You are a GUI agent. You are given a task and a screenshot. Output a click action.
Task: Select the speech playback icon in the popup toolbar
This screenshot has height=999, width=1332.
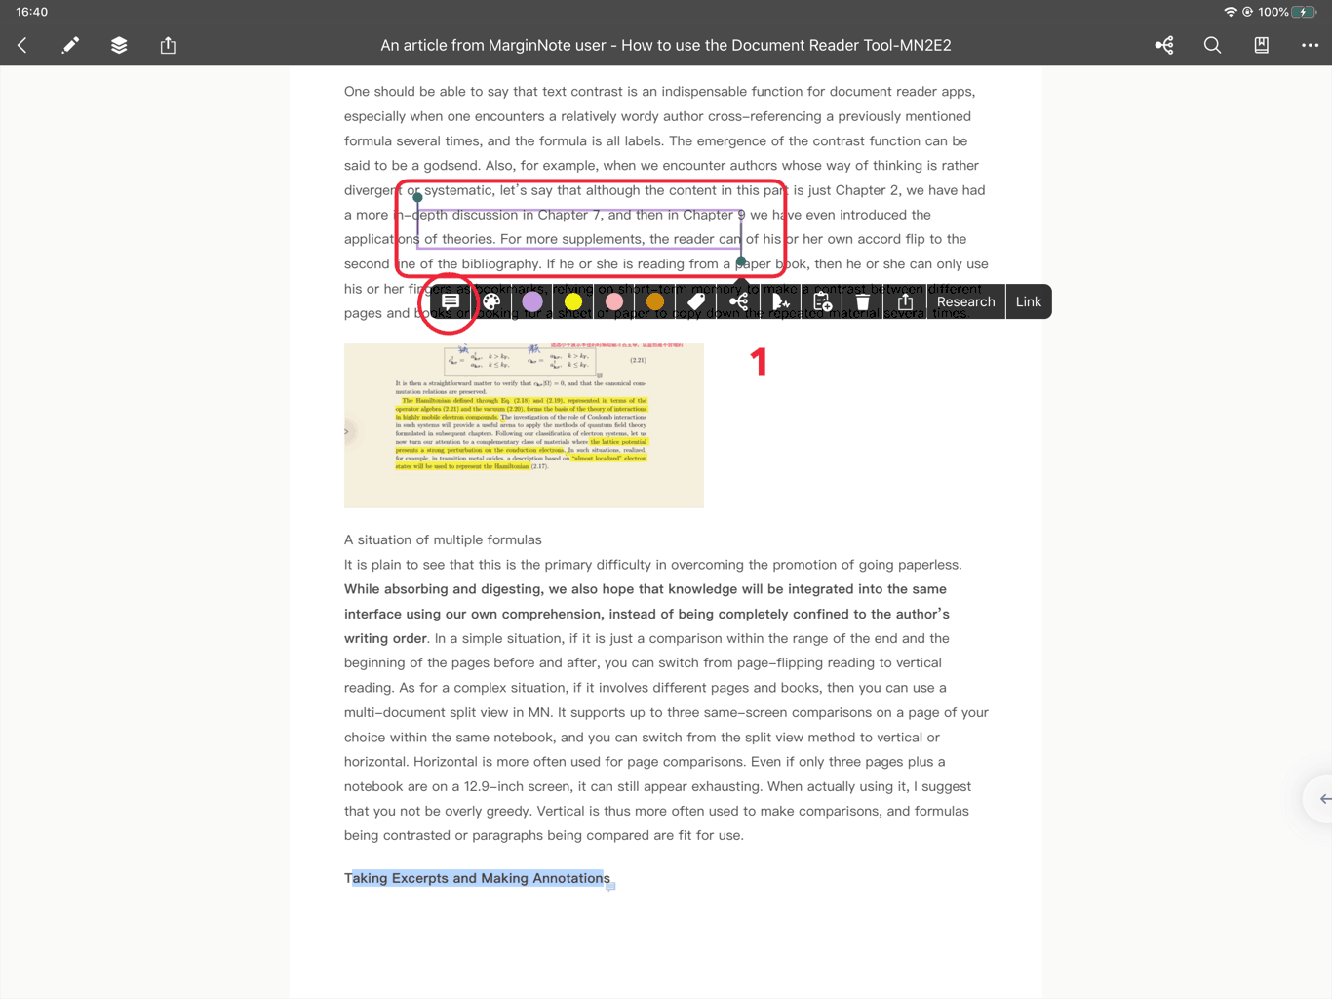click(781, 301)
